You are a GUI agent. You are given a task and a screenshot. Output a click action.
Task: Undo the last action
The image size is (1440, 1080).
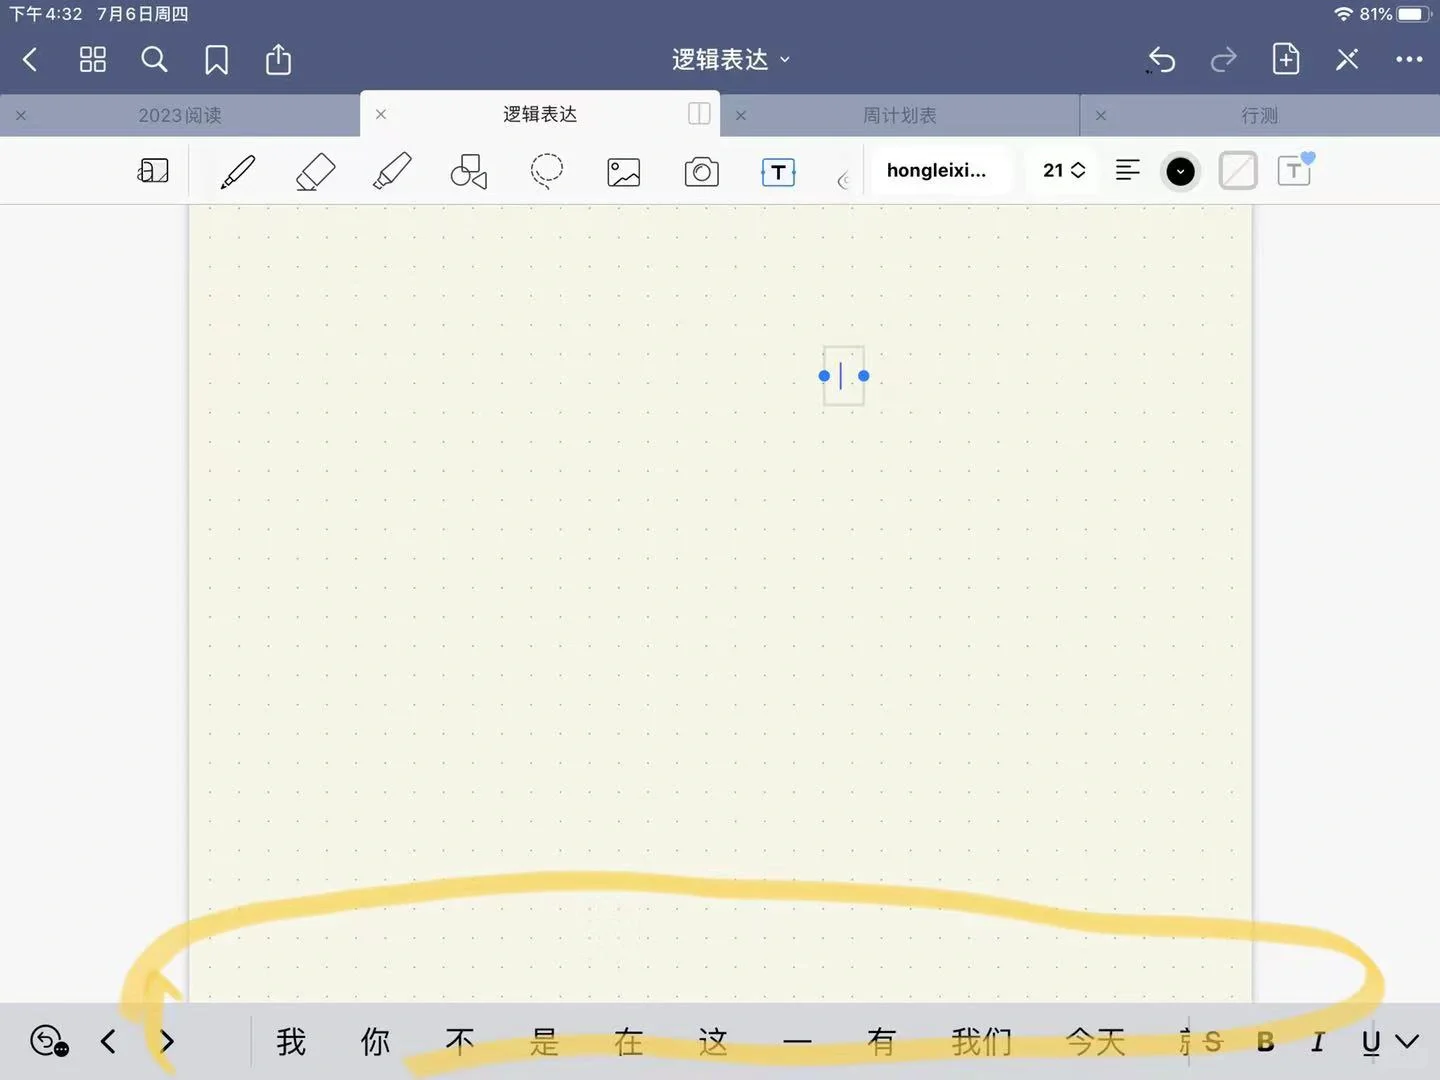(x=1161, y=59)
